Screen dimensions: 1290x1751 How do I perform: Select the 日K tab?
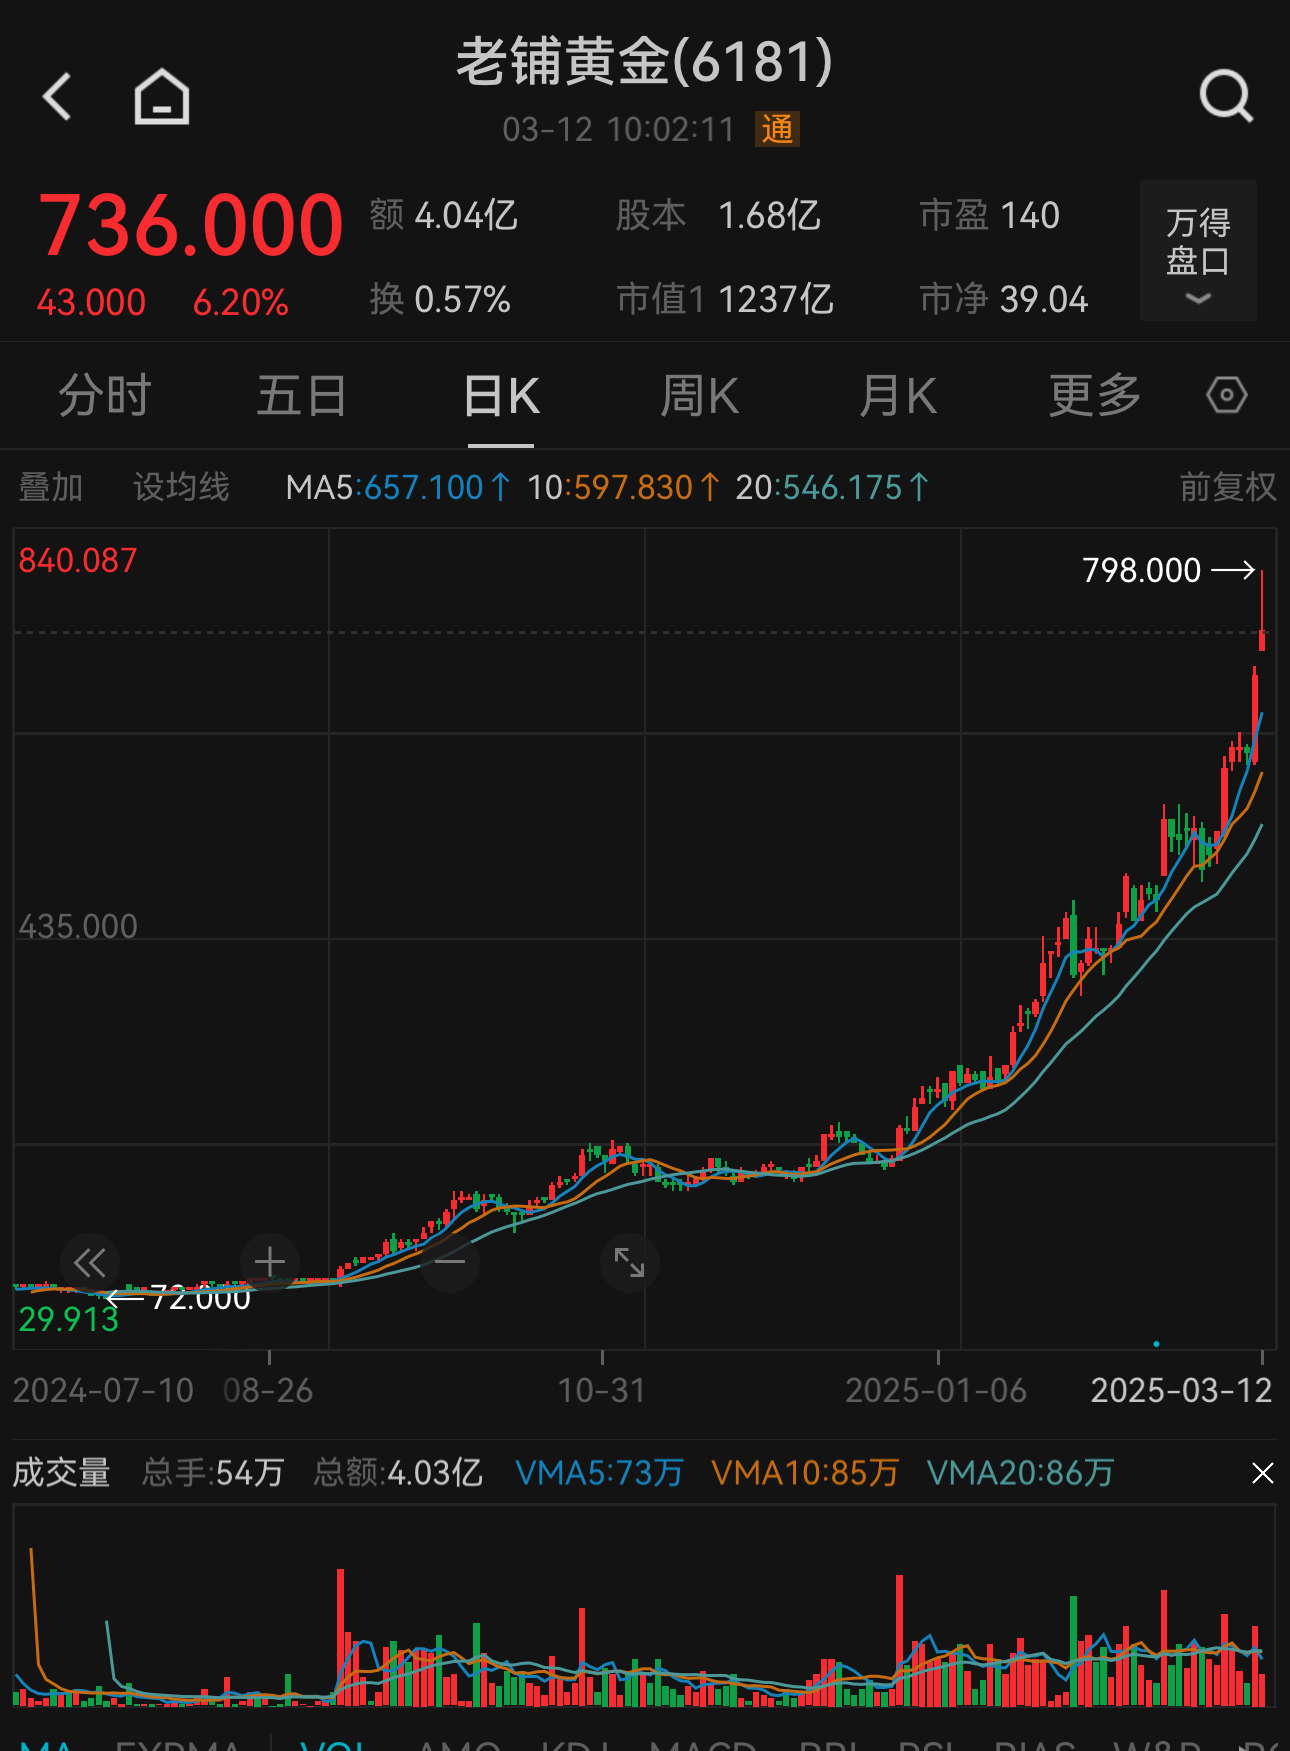pyautogui.click(x=501, y=396)
